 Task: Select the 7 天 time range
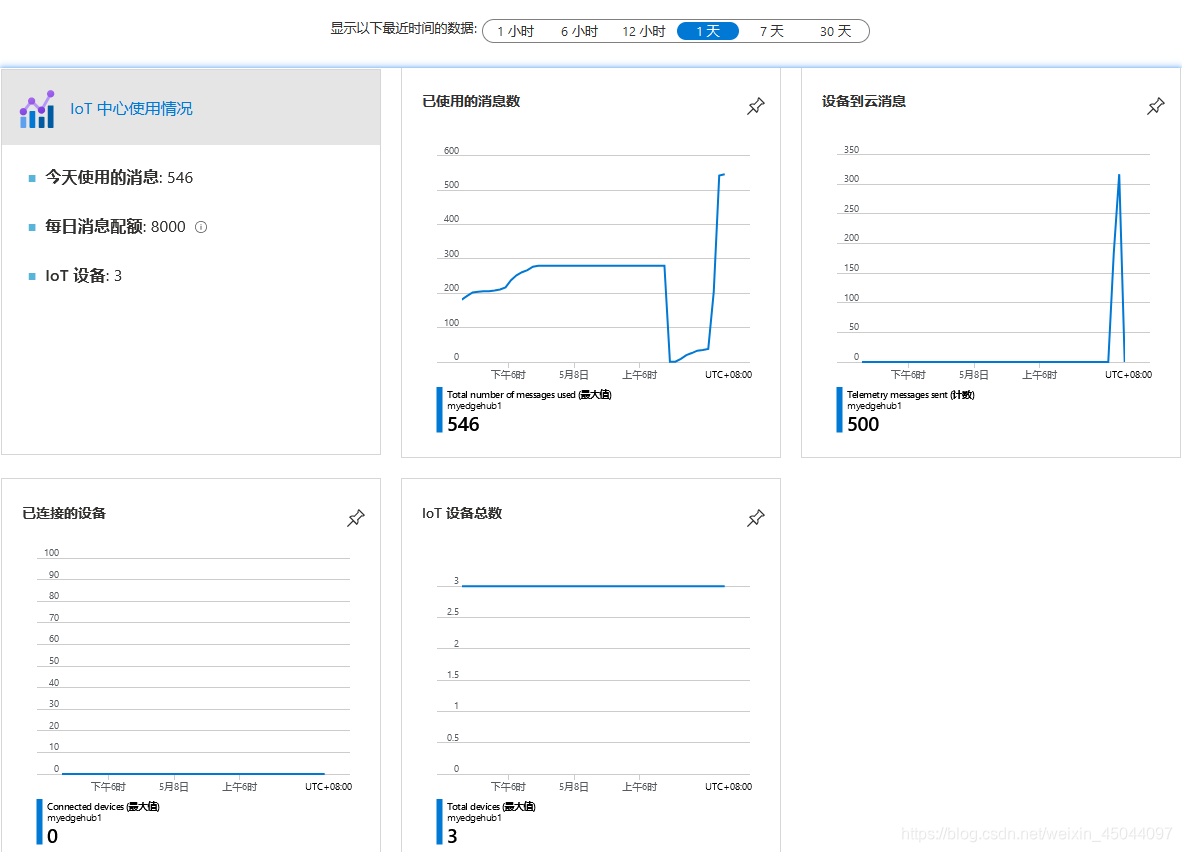(x=771, y=31)
